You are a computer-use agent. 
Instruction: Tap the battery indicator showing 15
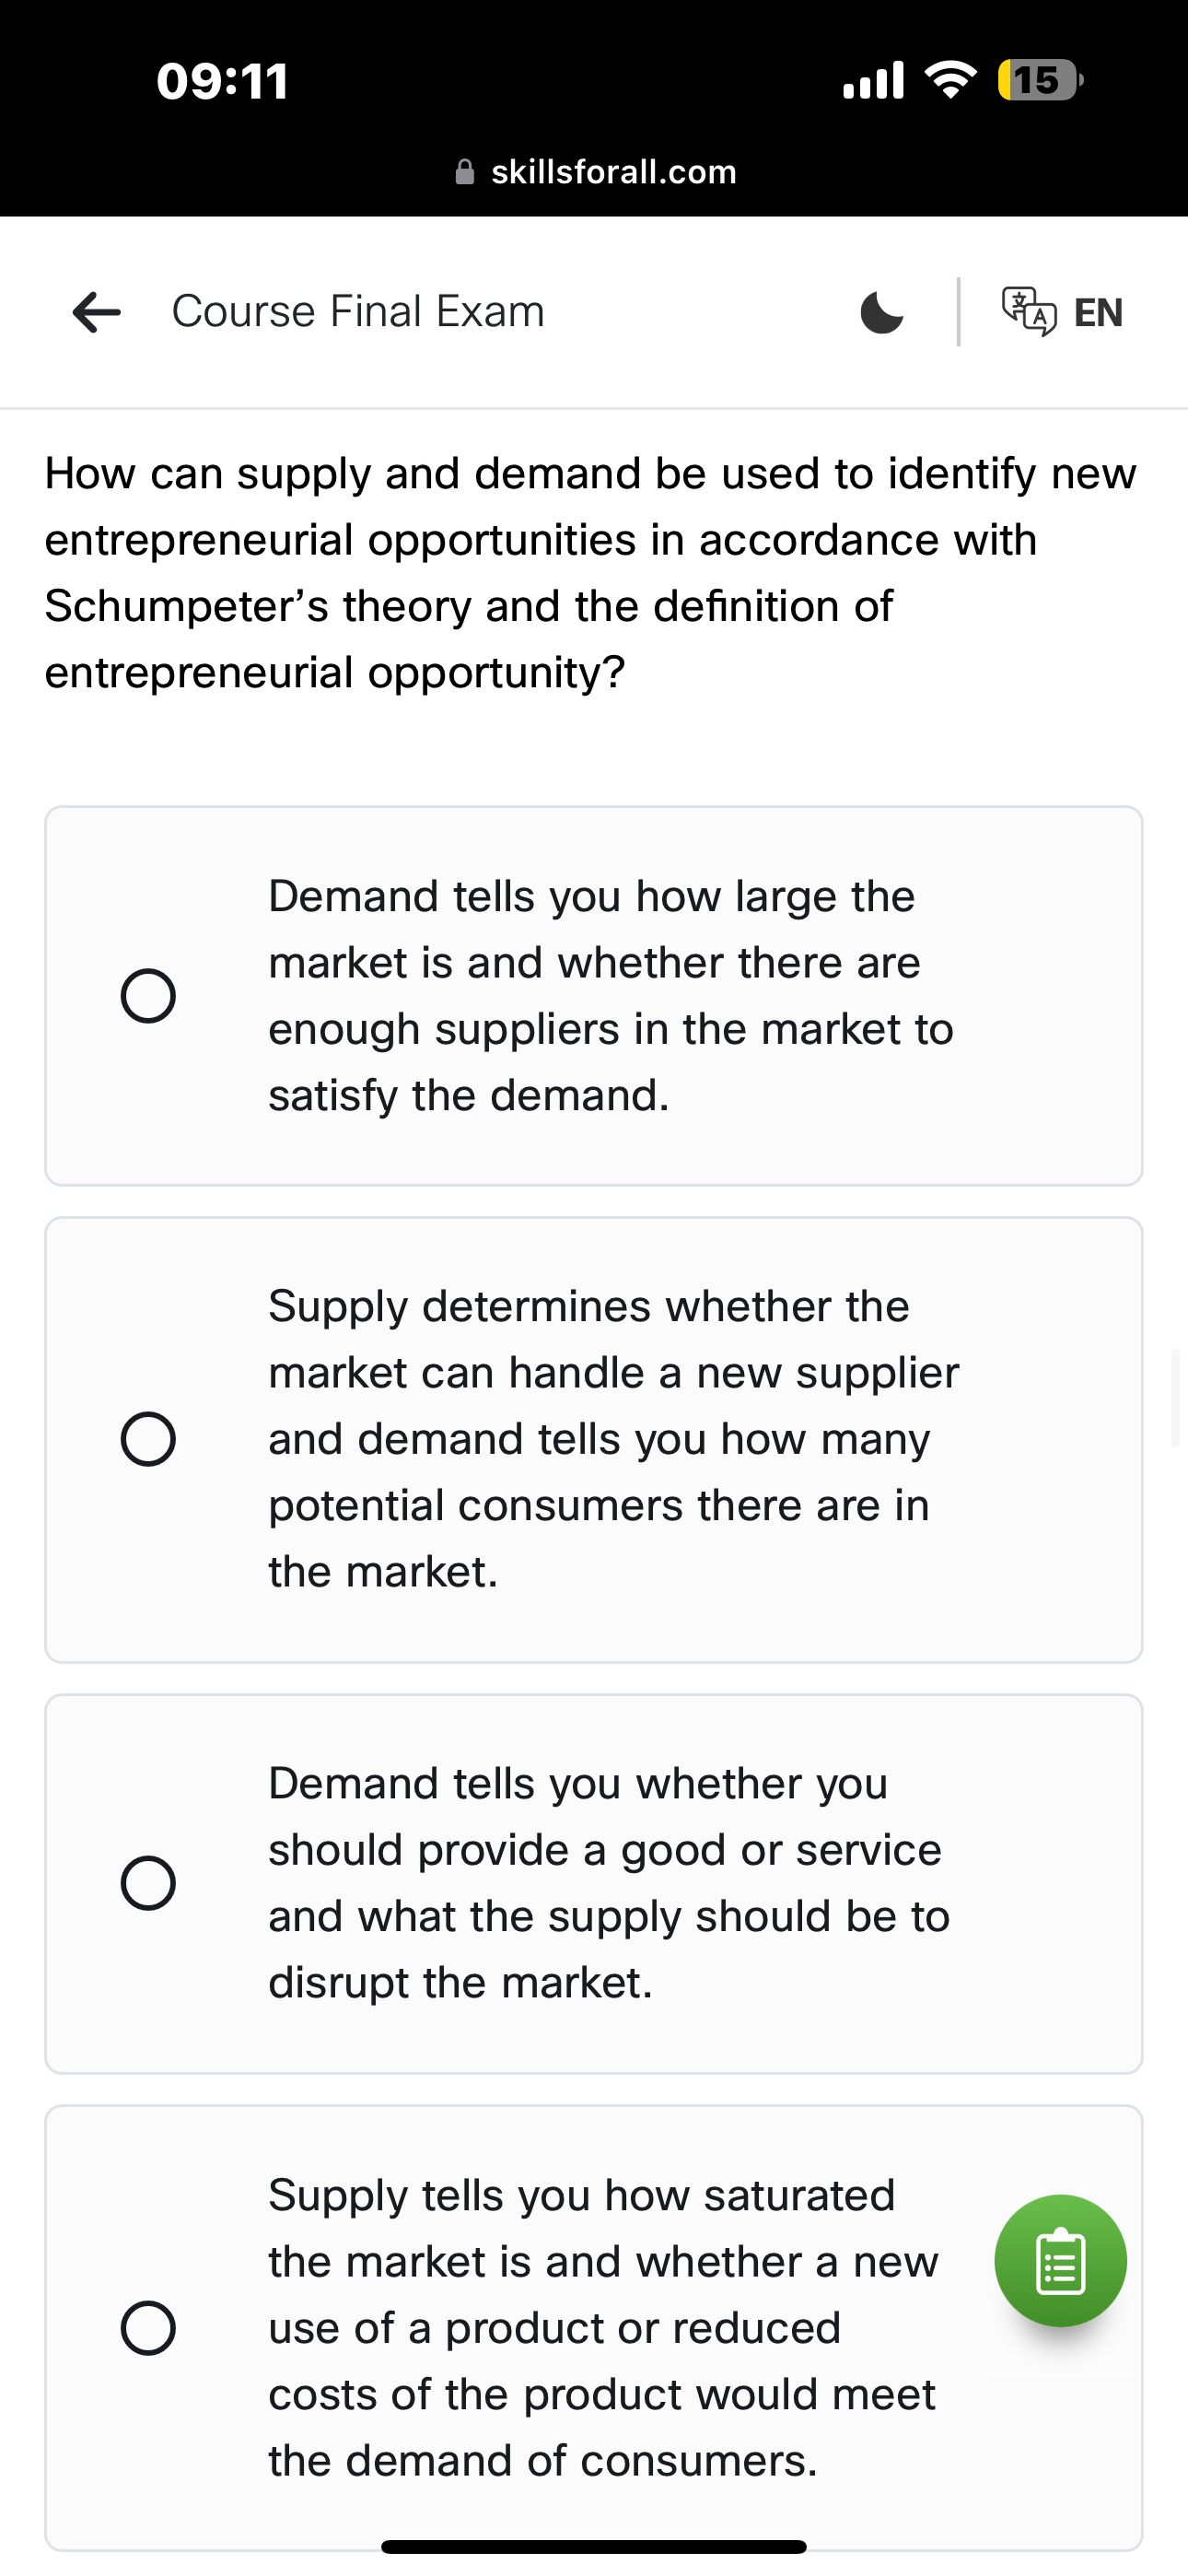pyautogui.click(x=1037, y=80)
